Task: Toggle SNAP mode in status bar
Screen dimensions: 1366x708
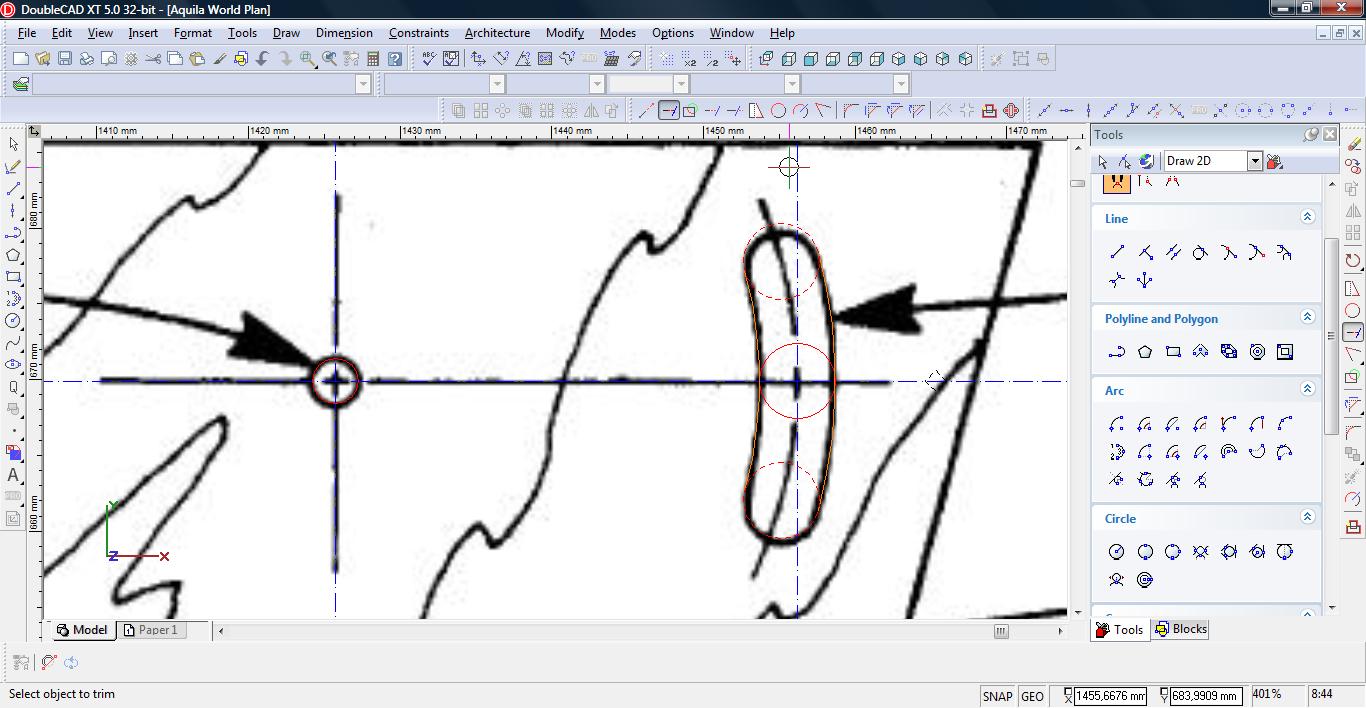Action: 997,696
